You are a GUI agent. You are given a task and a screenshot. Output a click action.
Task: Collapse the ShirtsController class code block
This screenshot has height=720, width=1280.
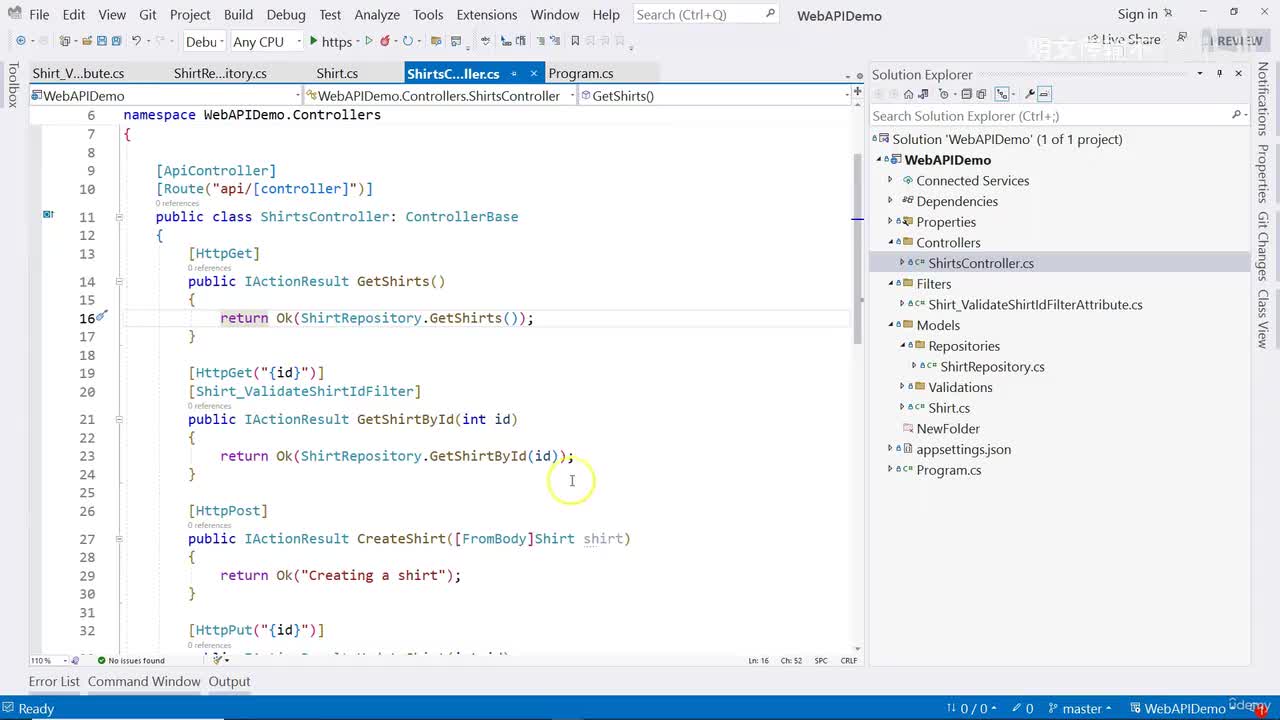(x=119, y=217)
